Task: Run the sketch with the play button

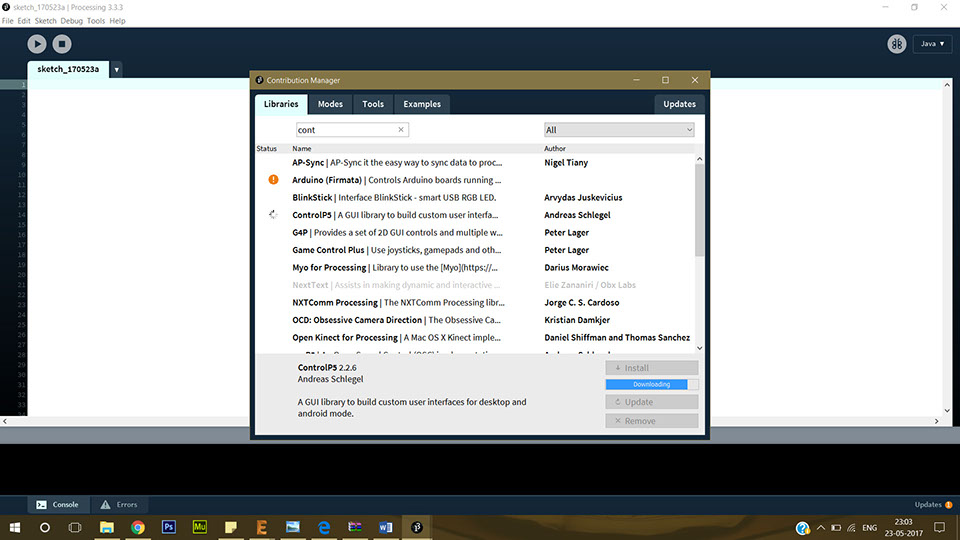Action: [37, 43]
